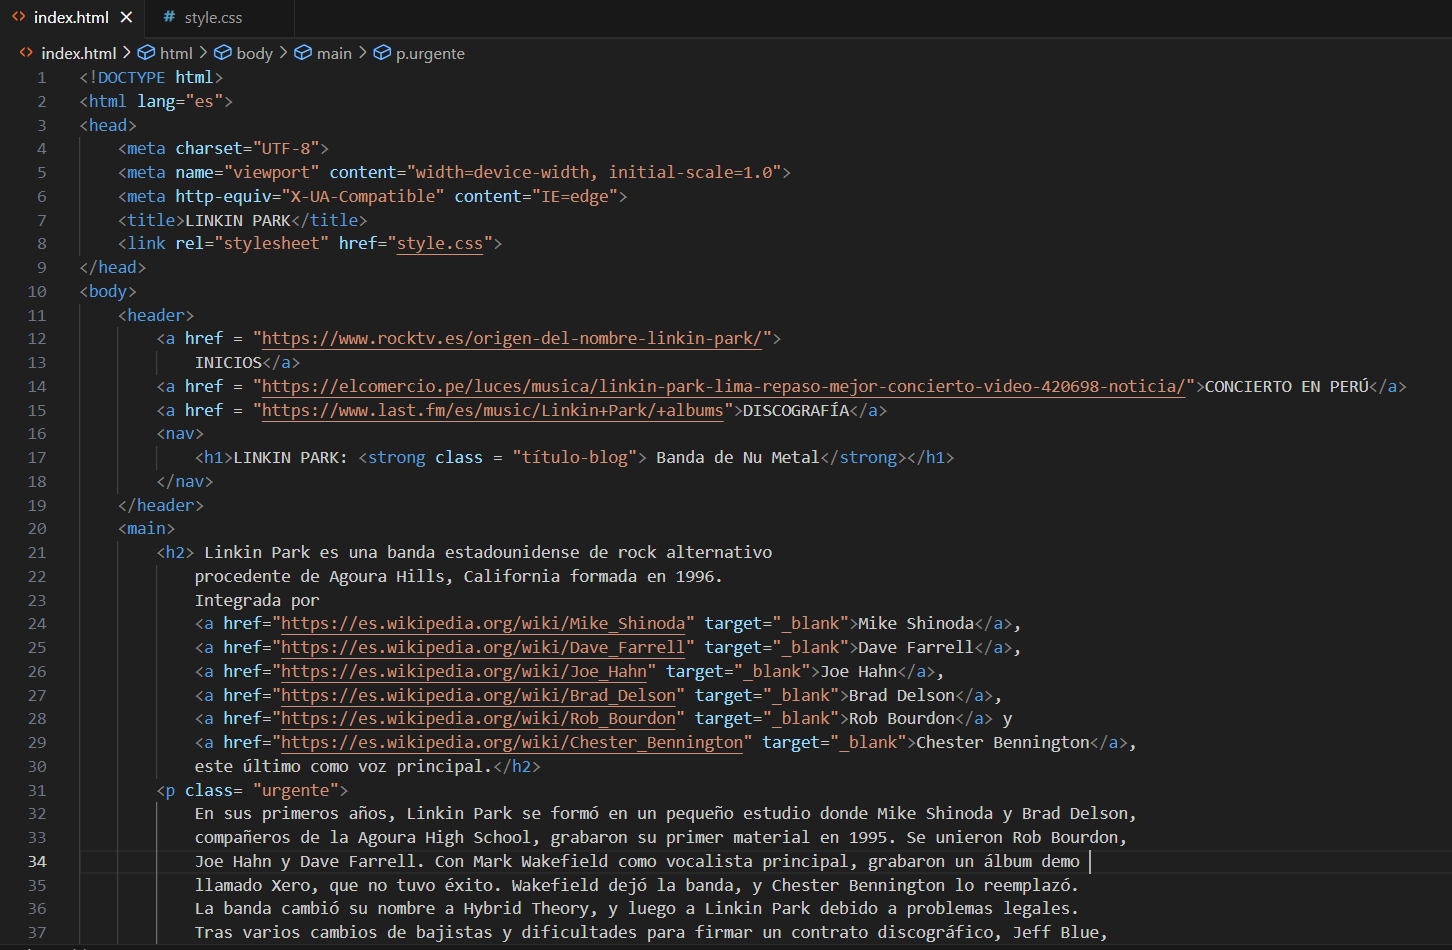Click the opening header tag on line 11
This screenshot has height=950, width=1452.
156,316
